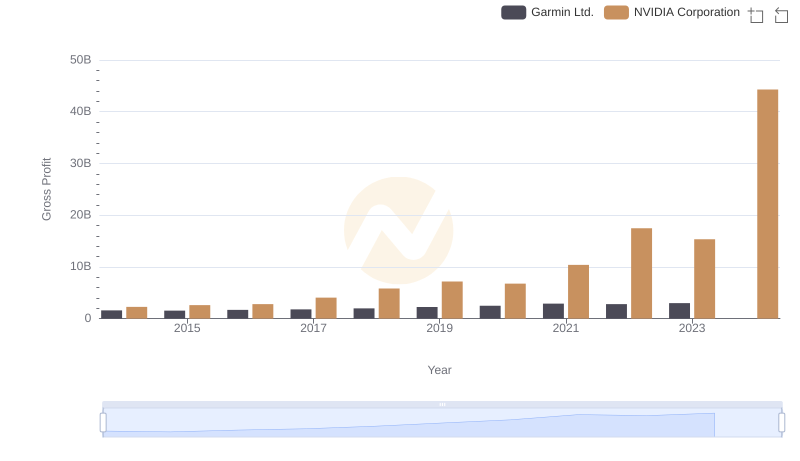Image resolution: width=800 pixels, height=461 pixels.
Task: Click the Garmin 2023 bar
Action: click(679, 311)
